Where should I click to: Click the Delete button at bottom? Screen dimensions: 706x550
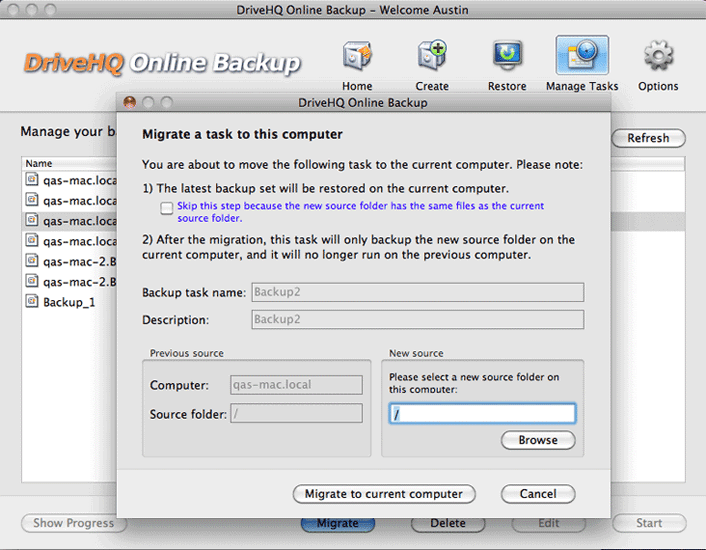(x=448, y=523)
